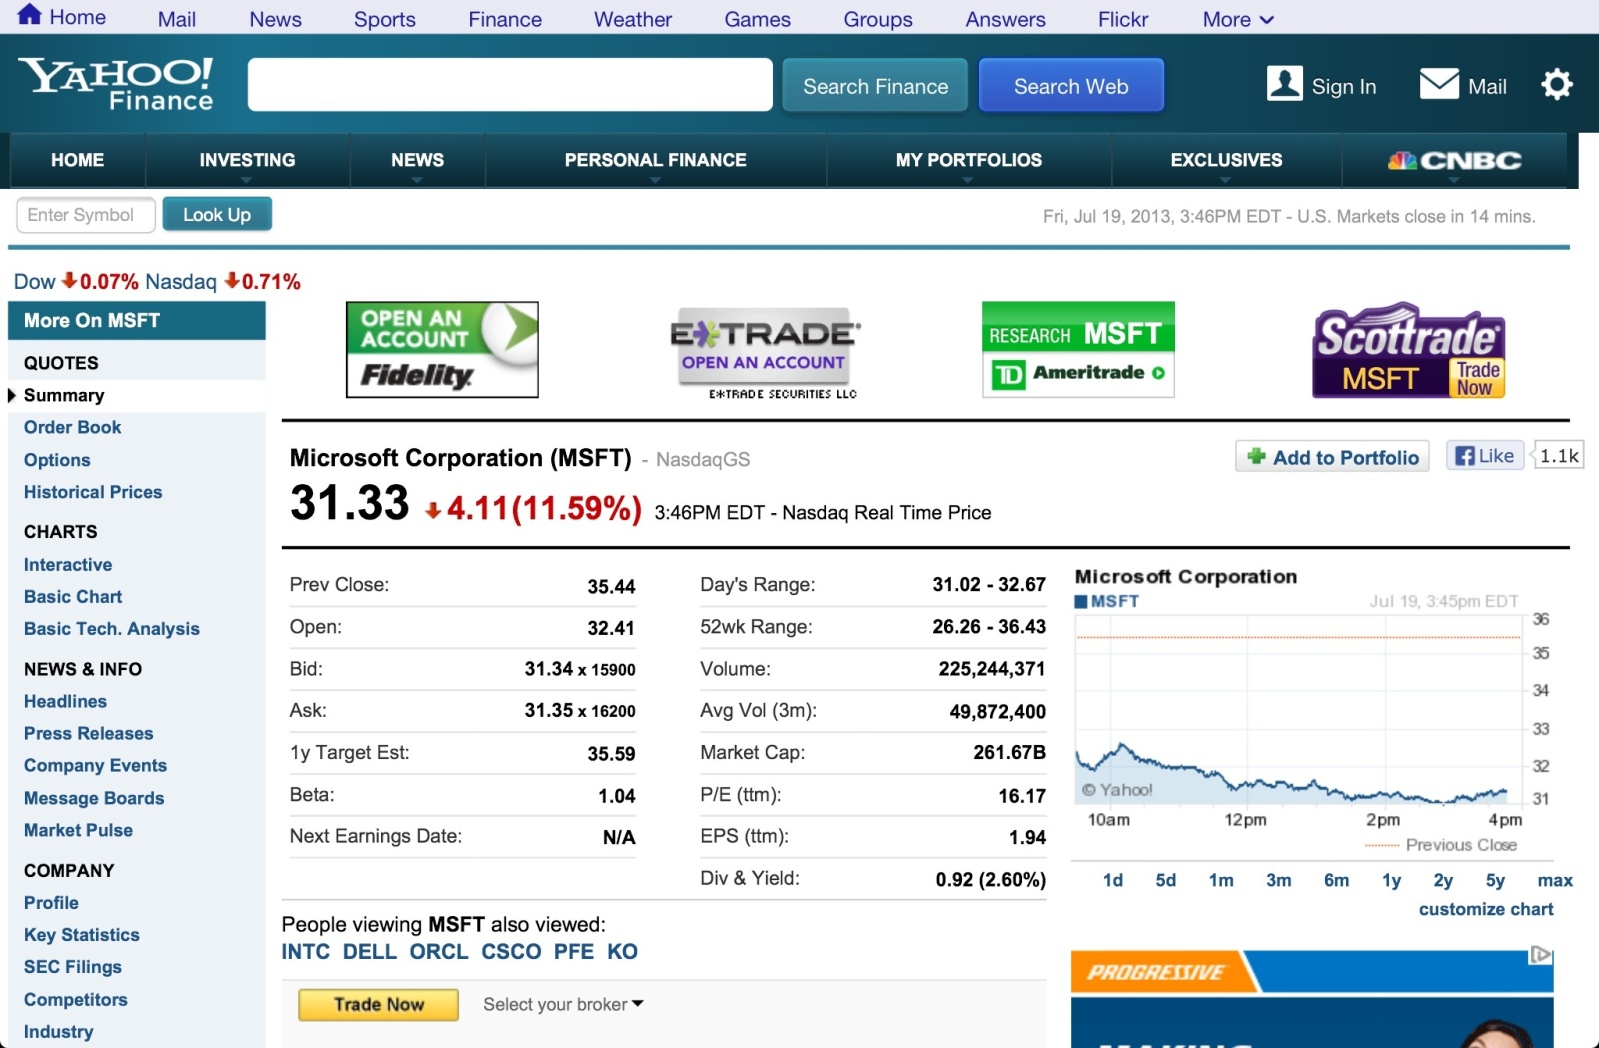Select the 2y chart range

point(1443,880)
